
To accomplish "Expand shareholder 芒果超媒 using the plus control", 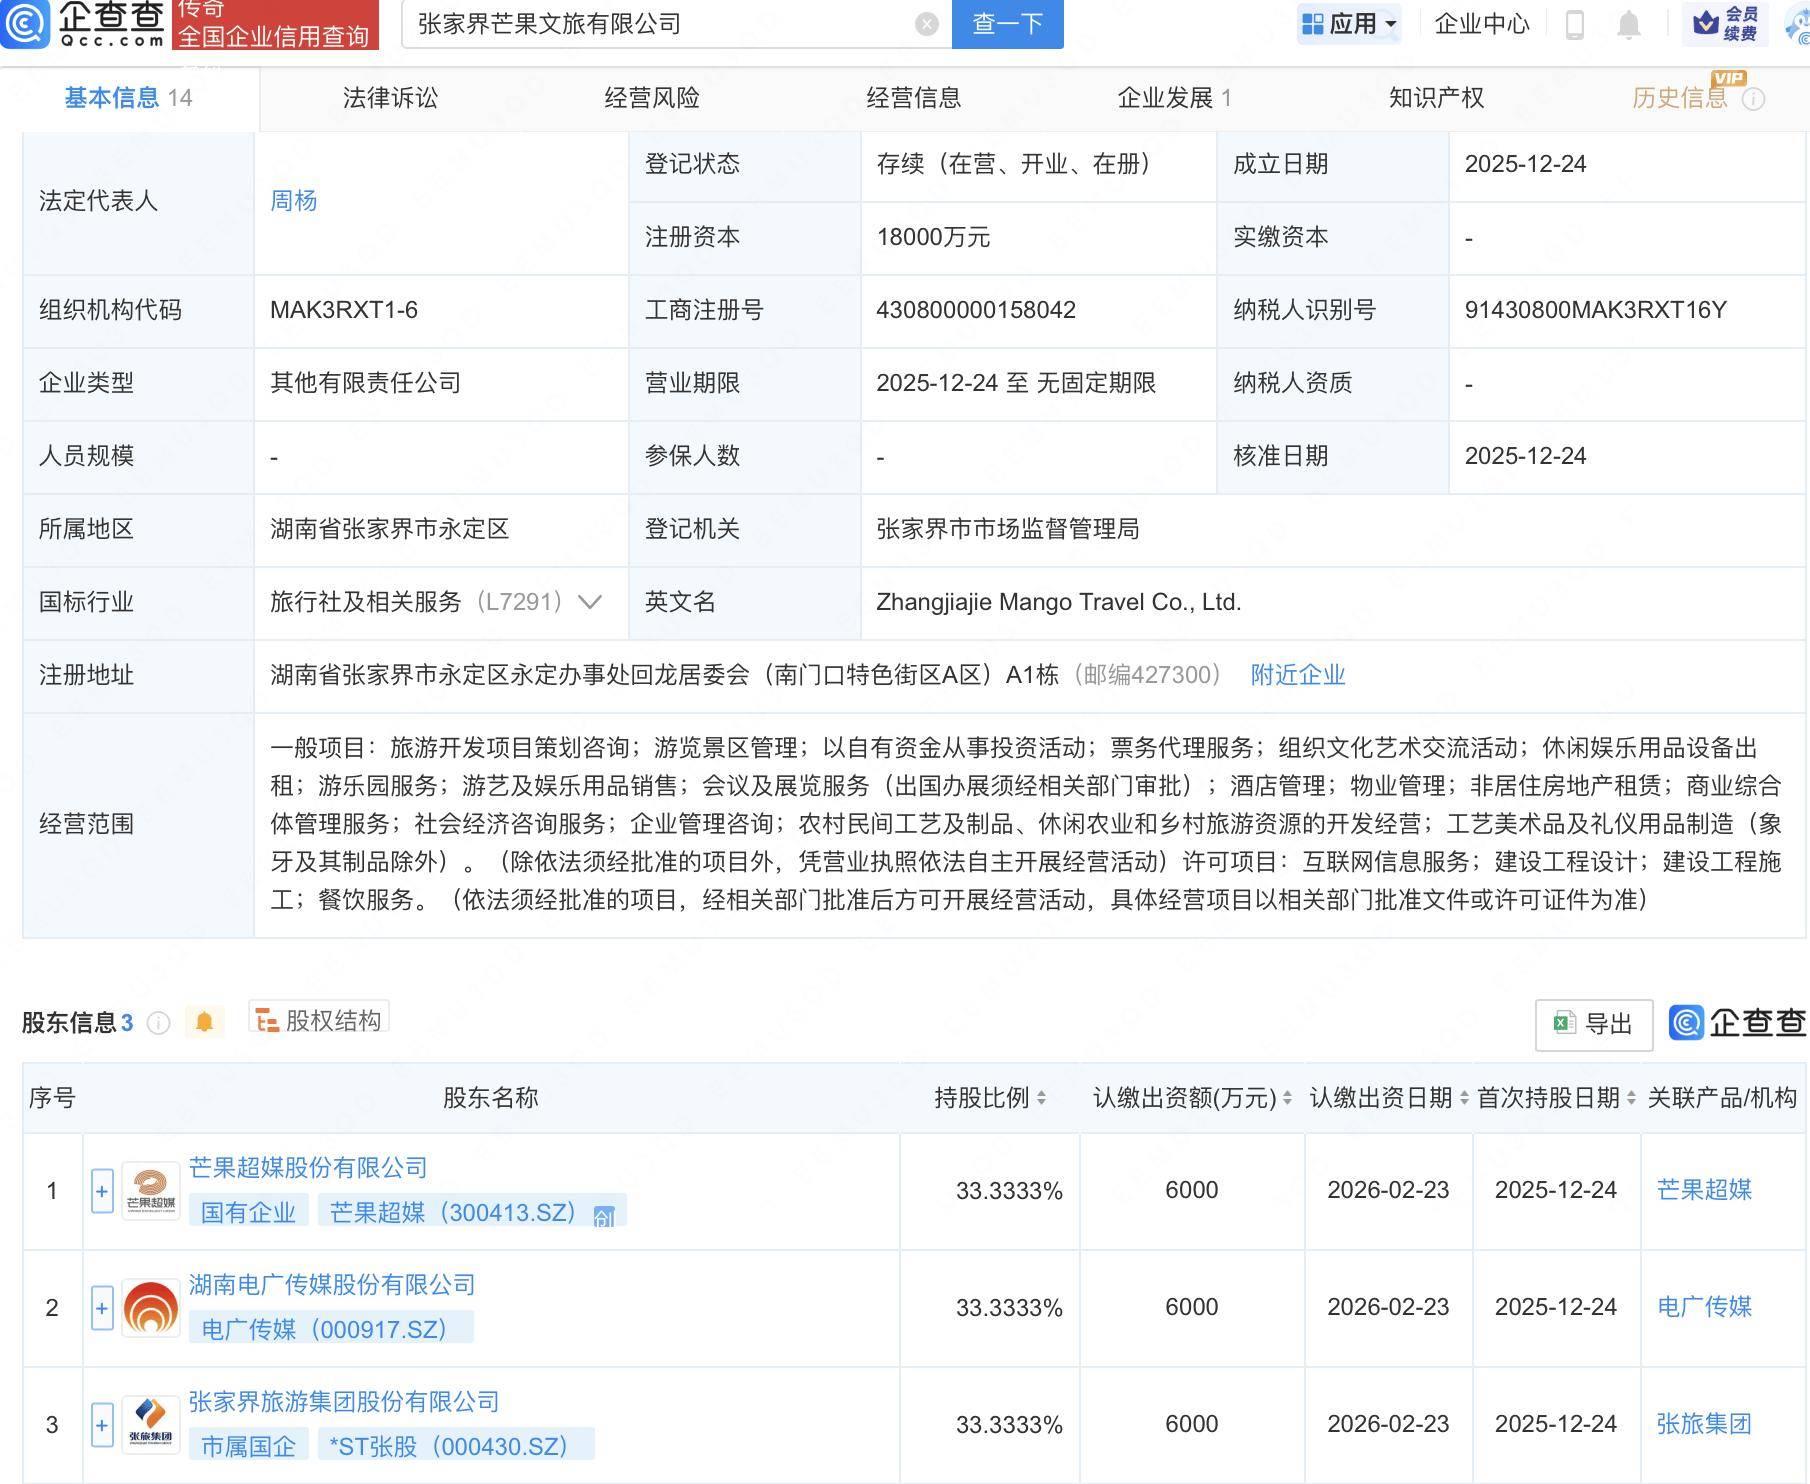I will [100, 1191].
